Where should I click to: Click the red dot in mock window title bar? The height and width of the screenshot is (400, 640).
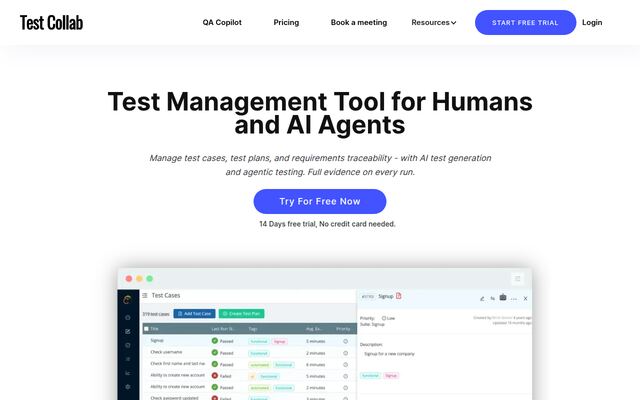click(x=129, y=279)
